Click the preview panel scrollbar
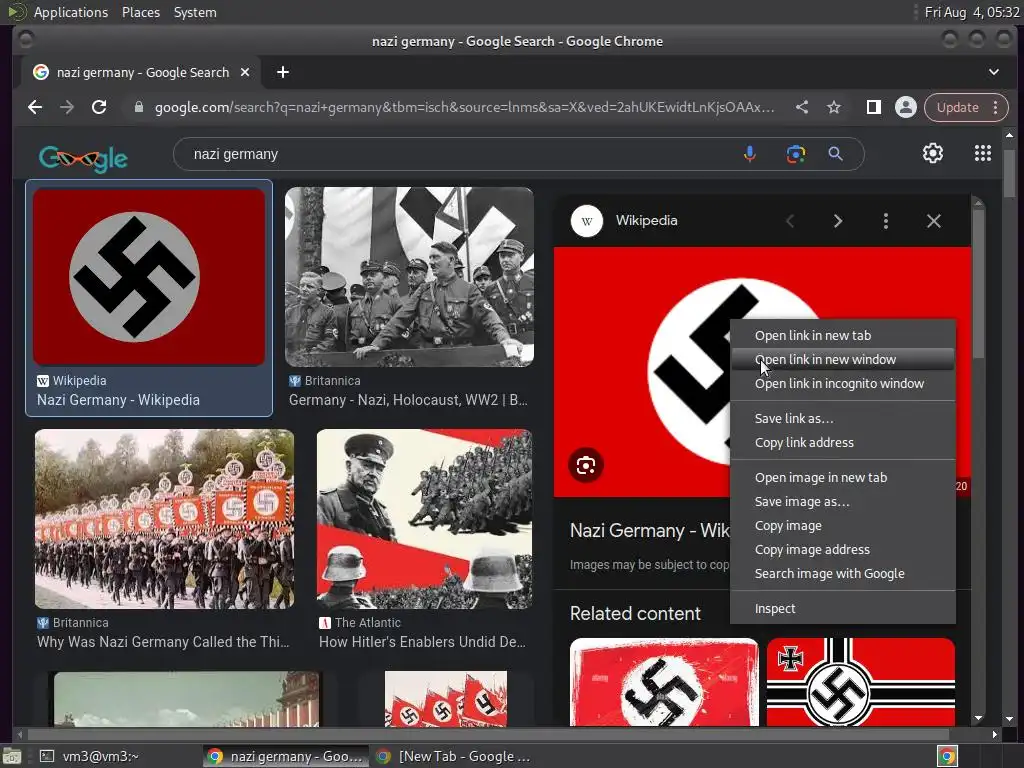Viewport: 1024px width, 768px height. click(x=978, y=284)
